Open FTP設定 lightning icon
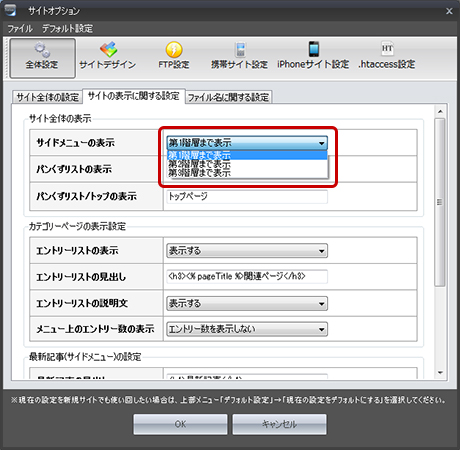 pos(174,56)
